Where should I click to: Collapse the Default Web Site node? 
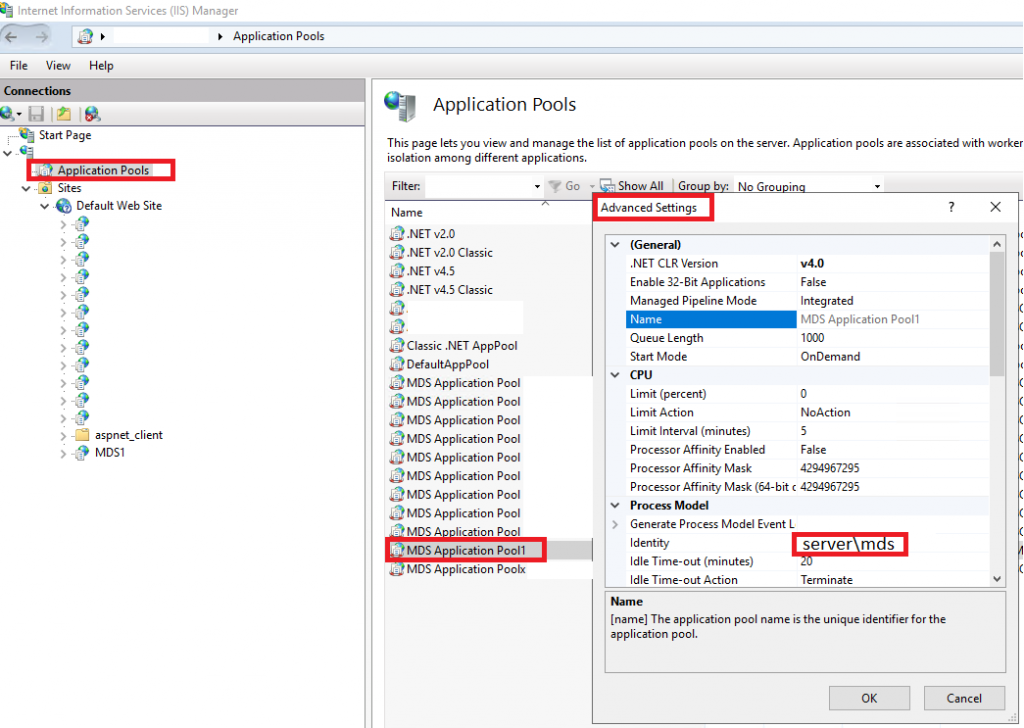(44, 206)
